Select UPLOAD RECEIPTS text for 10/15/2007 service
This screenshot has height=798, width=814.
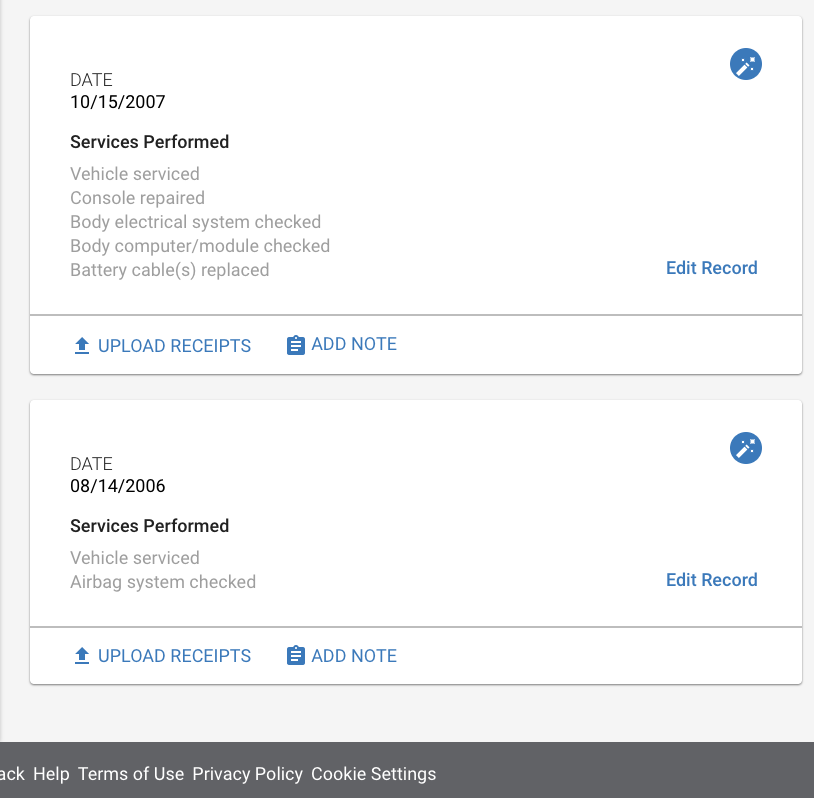(174, 346)
